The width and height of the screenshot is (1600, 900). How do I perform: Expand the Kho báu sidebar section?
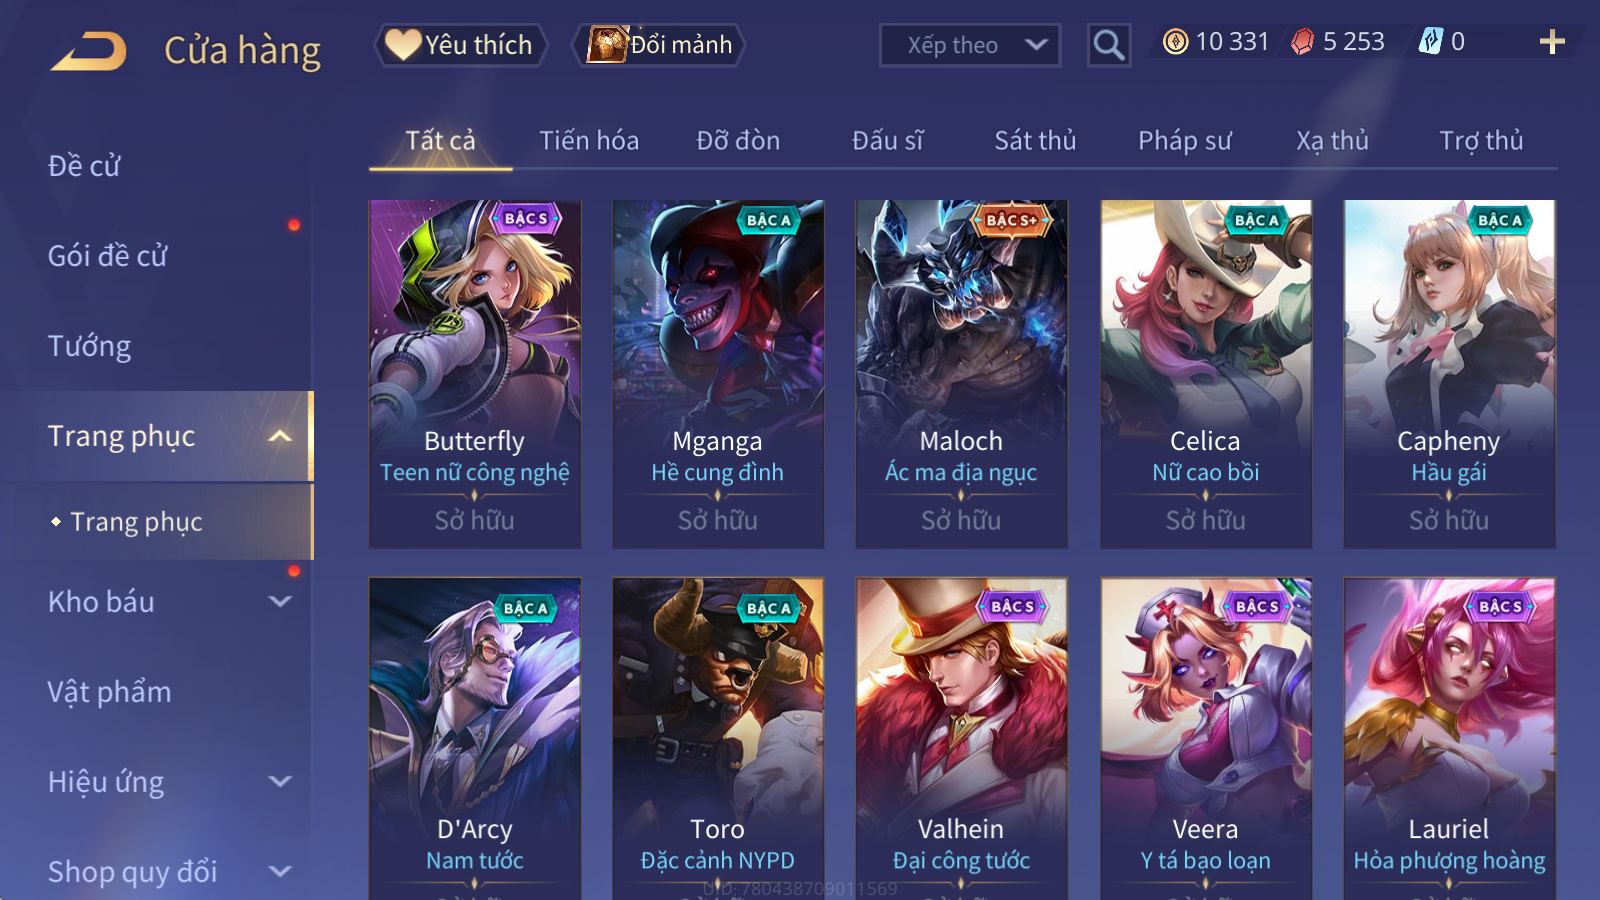280,602
